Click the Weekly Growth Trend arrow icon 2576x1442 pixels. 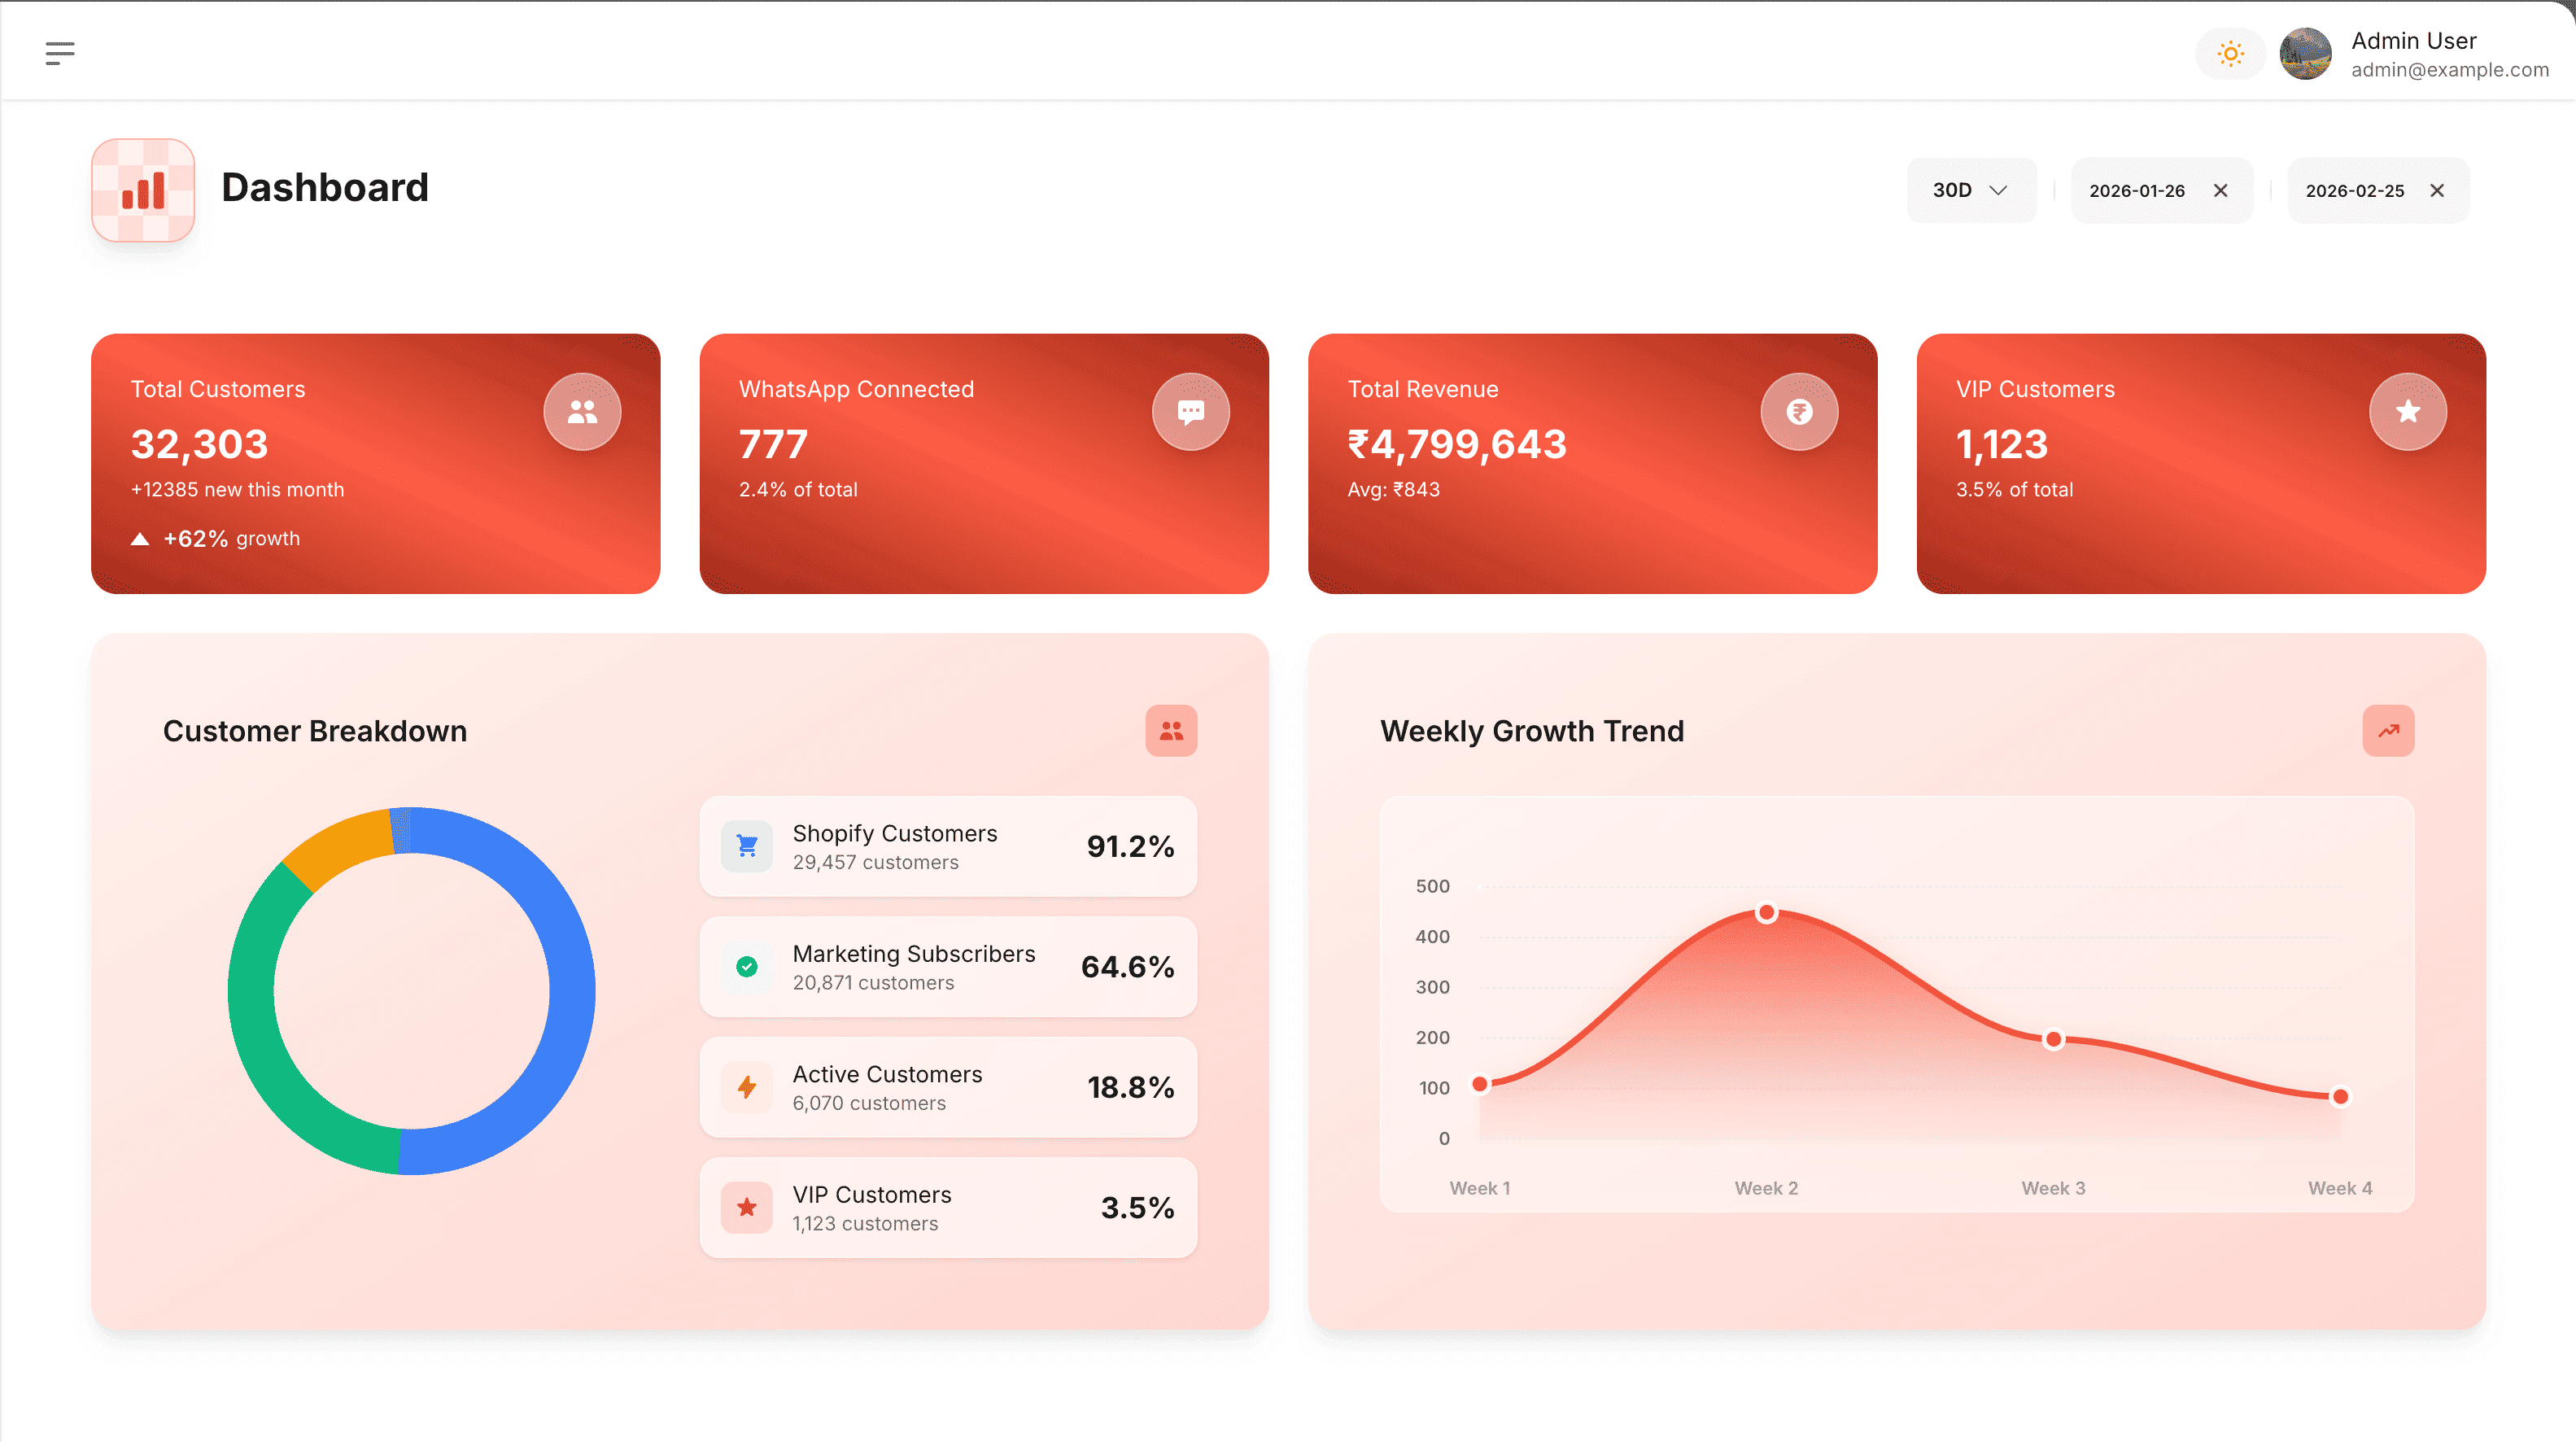(x=2388, y=731)
